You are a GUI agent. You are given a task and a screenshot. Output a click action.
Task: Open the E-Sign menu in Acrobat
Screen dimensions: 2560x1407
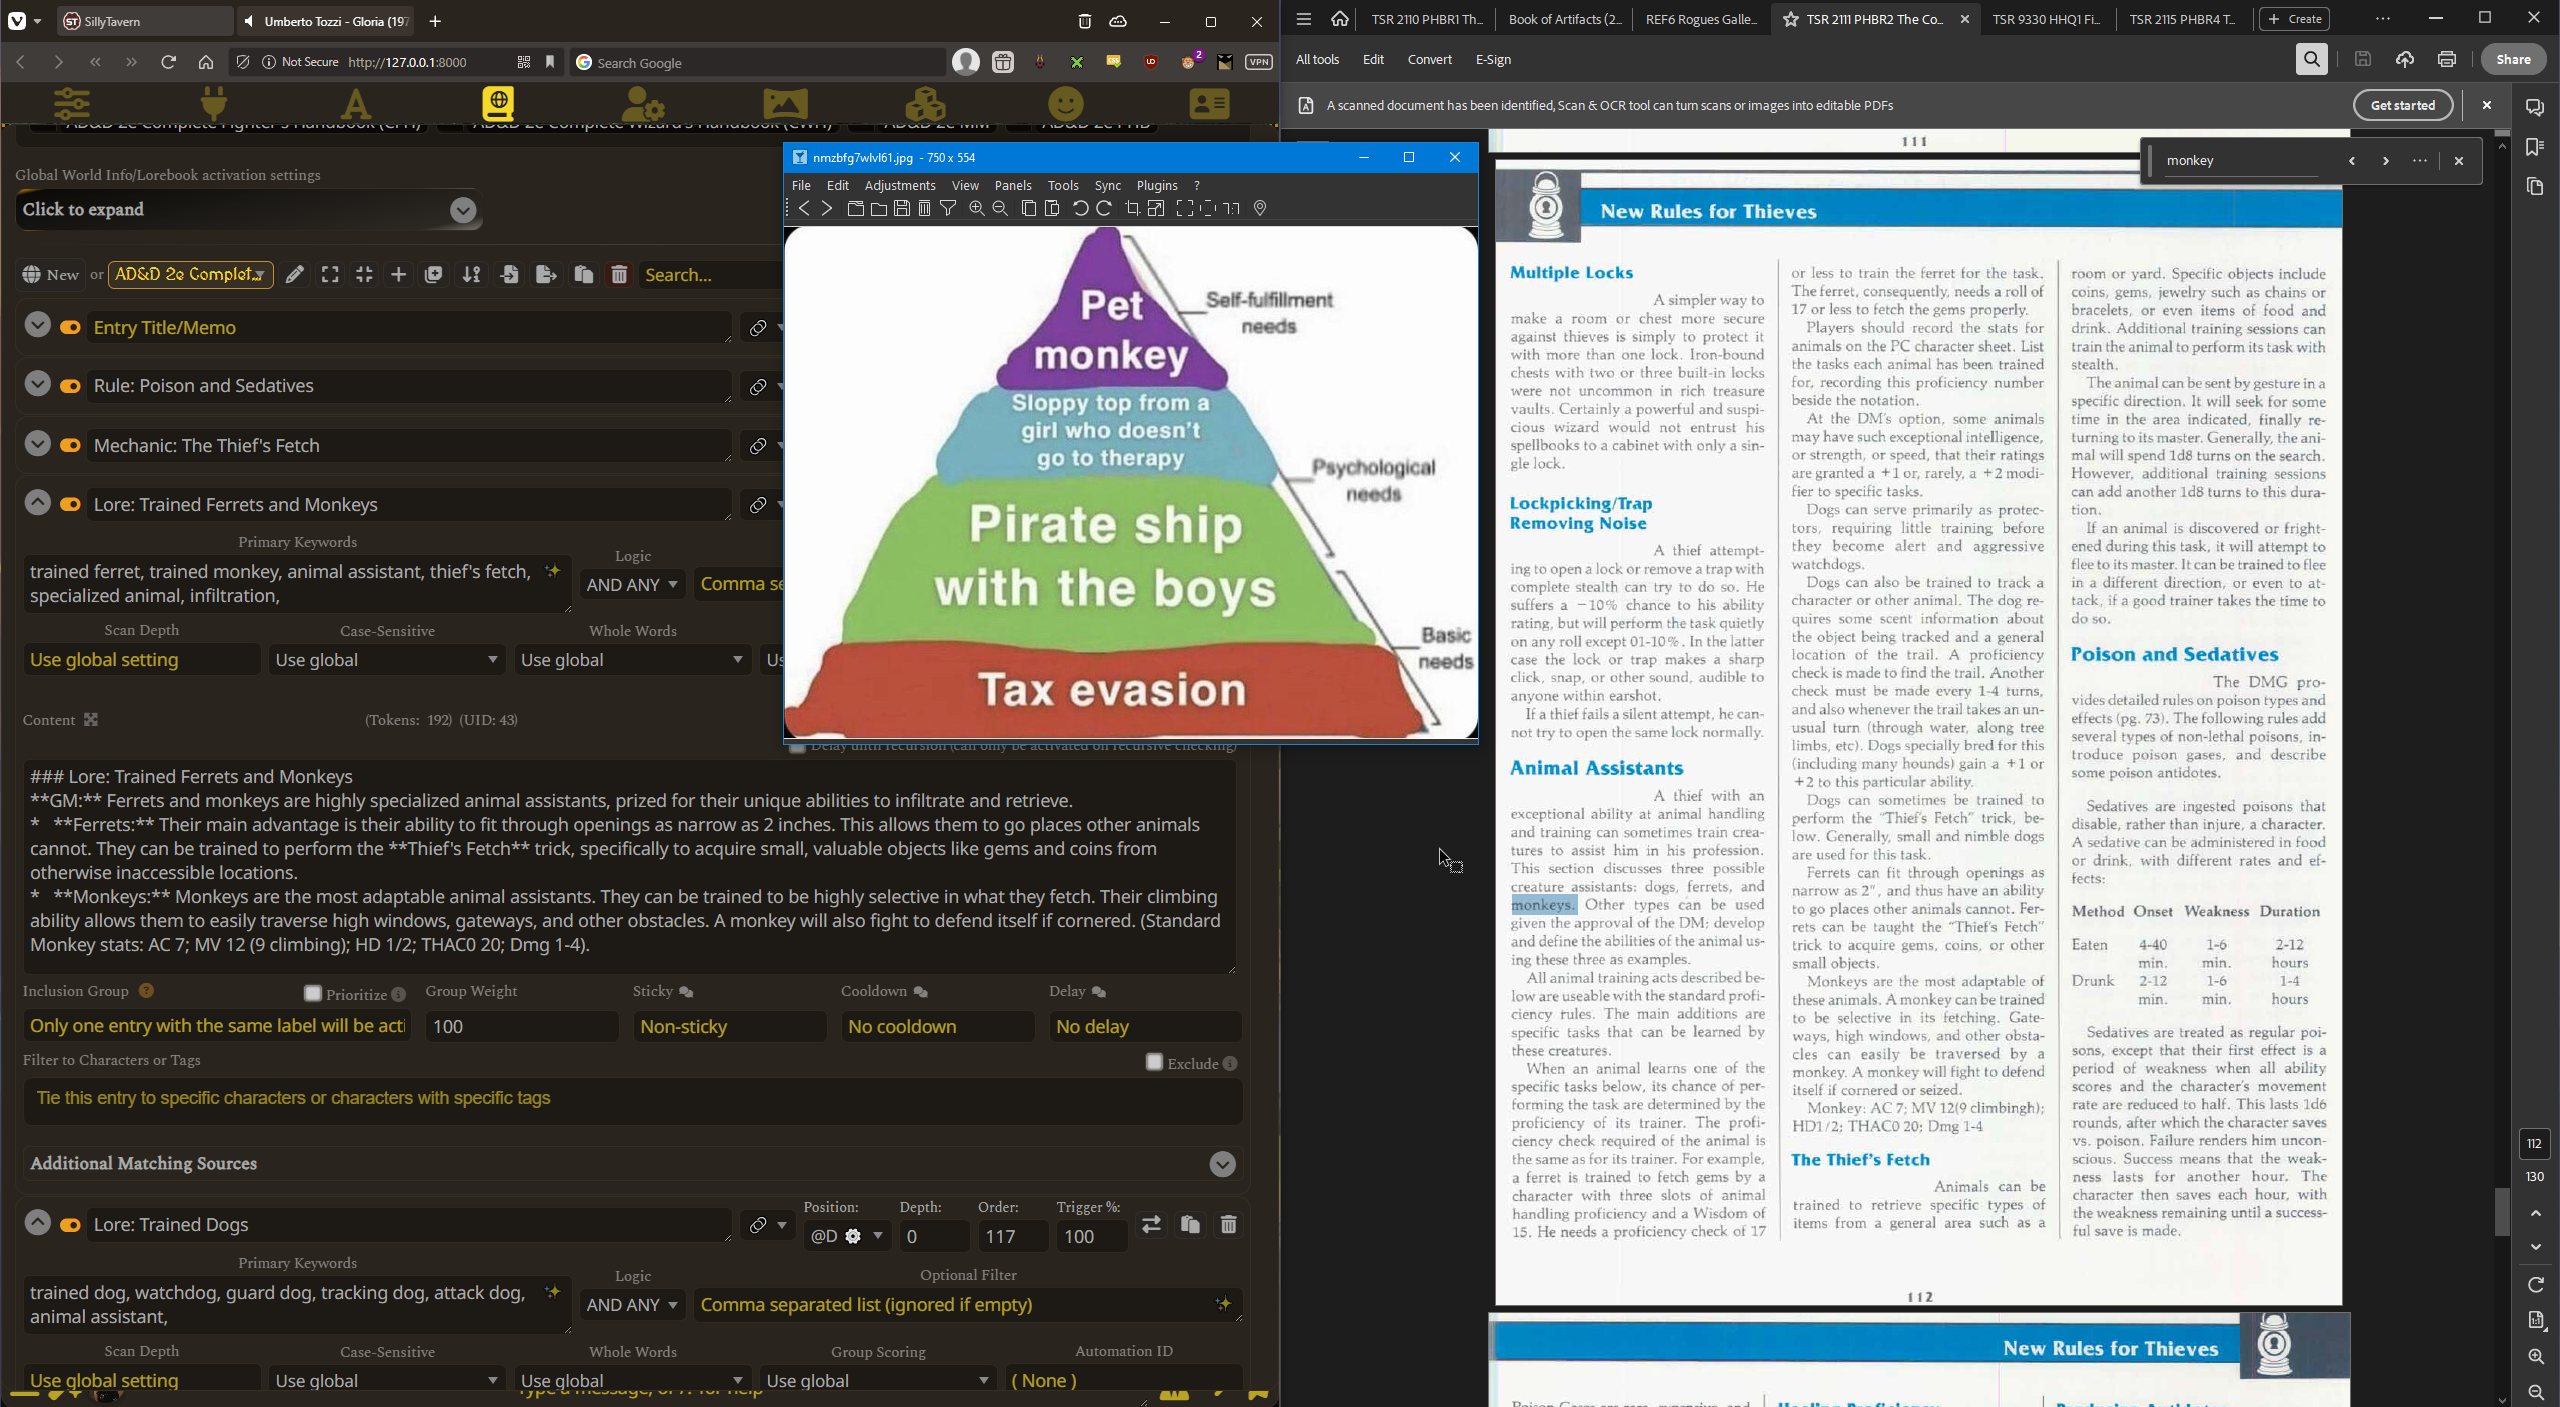click(1493, 60)
